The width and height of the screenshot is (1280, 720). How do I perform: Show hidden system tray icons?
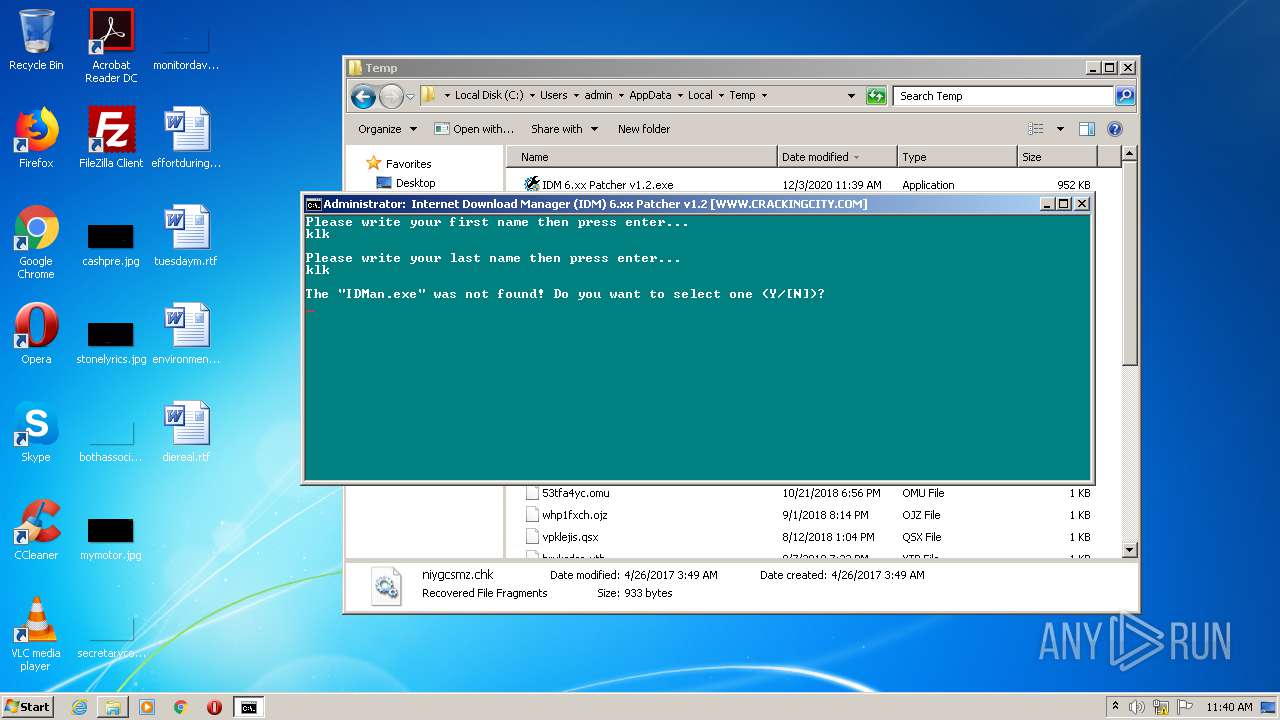tap(1116, 707)
